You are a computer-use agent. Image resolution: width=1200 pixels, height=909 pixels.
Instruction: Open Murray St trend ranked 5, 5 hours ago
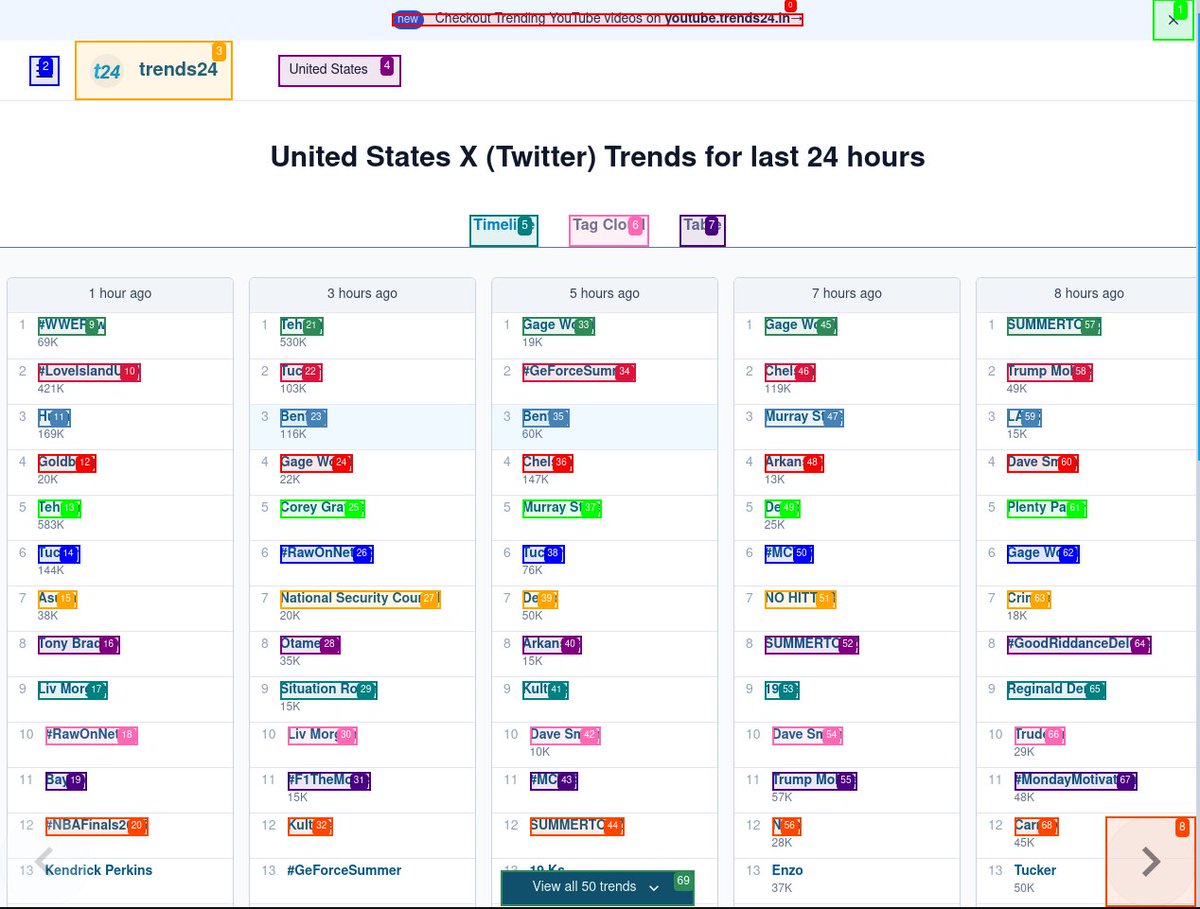(x=562, y=508)
